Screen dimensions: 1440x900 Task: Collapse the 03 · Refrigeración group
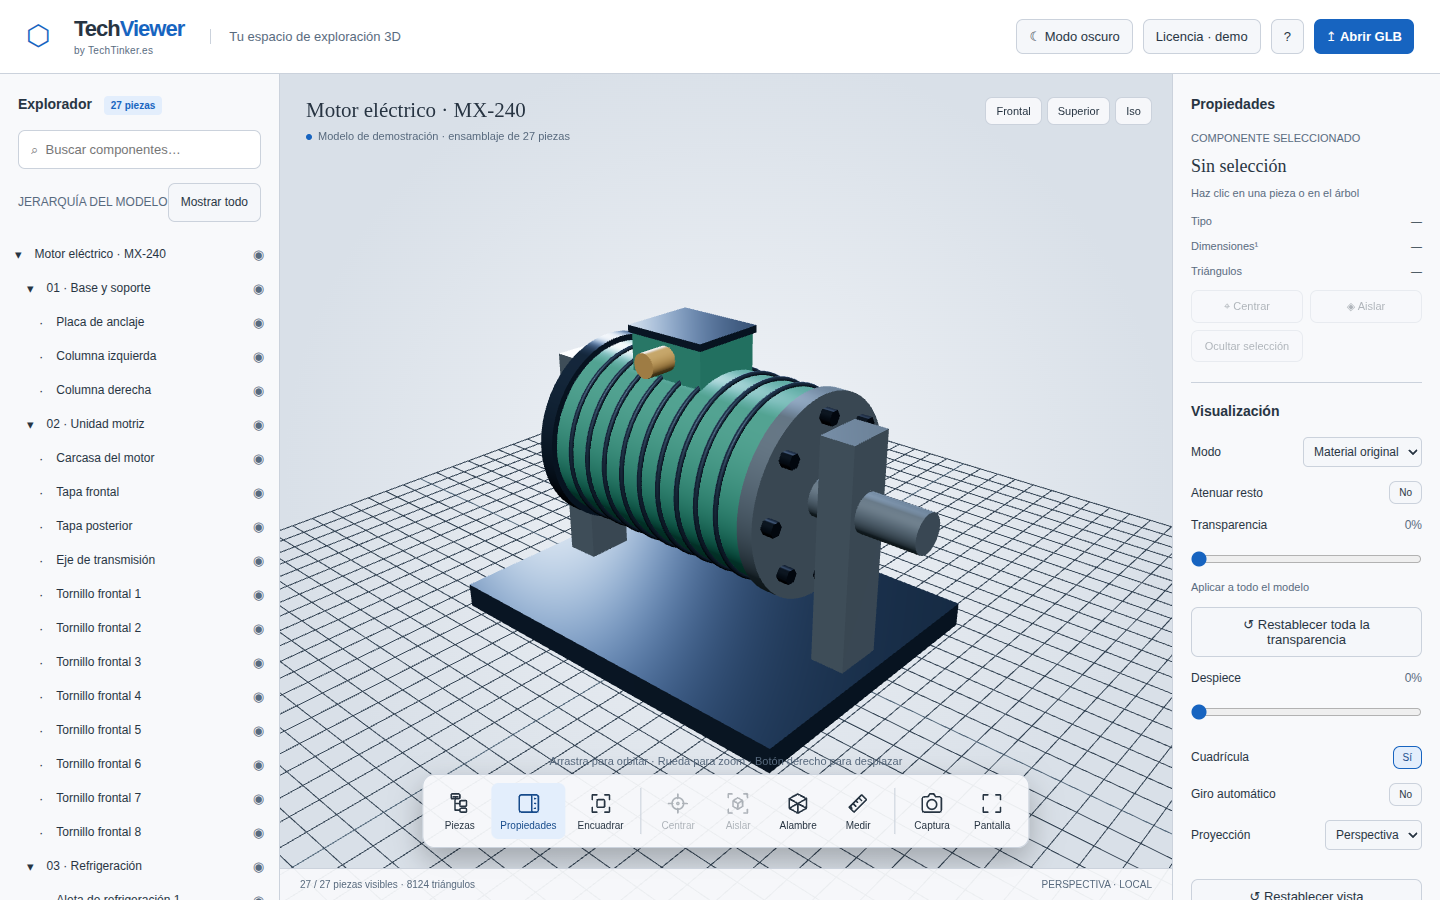tap(30, 867)
